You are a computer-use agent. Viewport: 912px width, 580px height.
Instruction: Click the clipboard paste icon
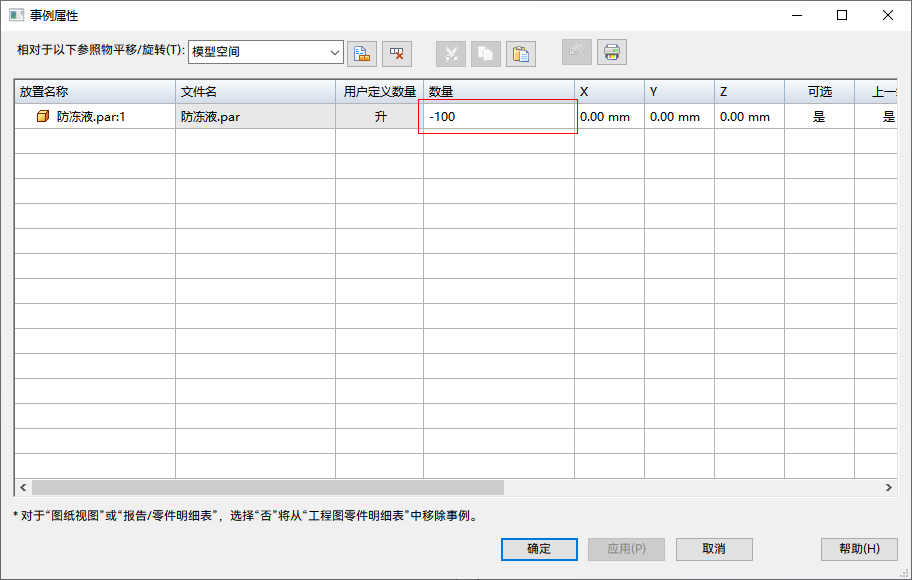click(521, 54)
